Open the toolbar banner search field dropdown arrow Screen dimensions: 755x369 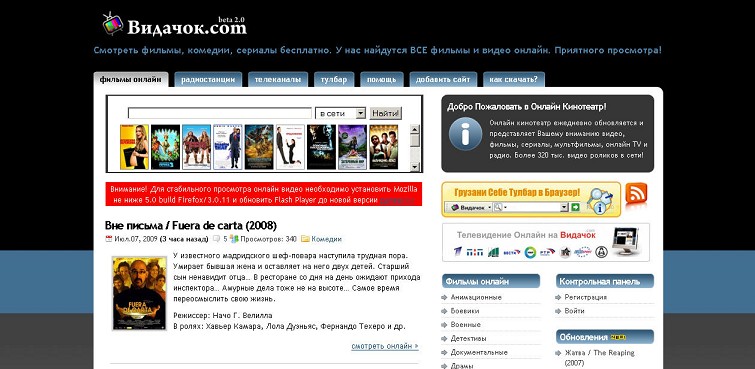pyautogui.click(x=565, y=207)
